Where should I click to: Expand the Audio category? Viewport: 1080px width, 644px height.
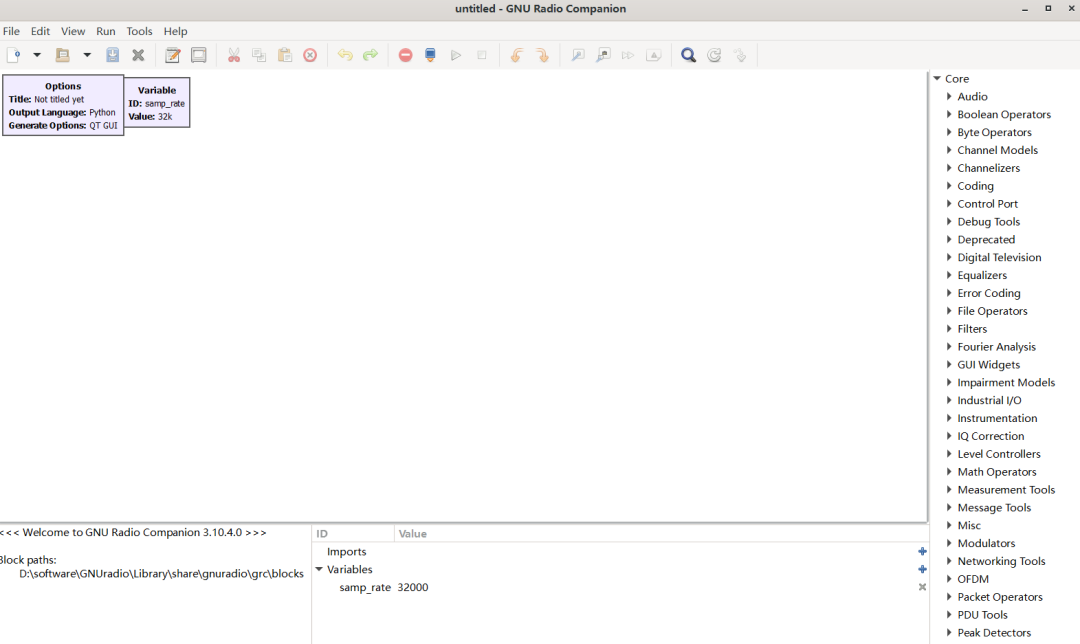click(x=949, y=96)
